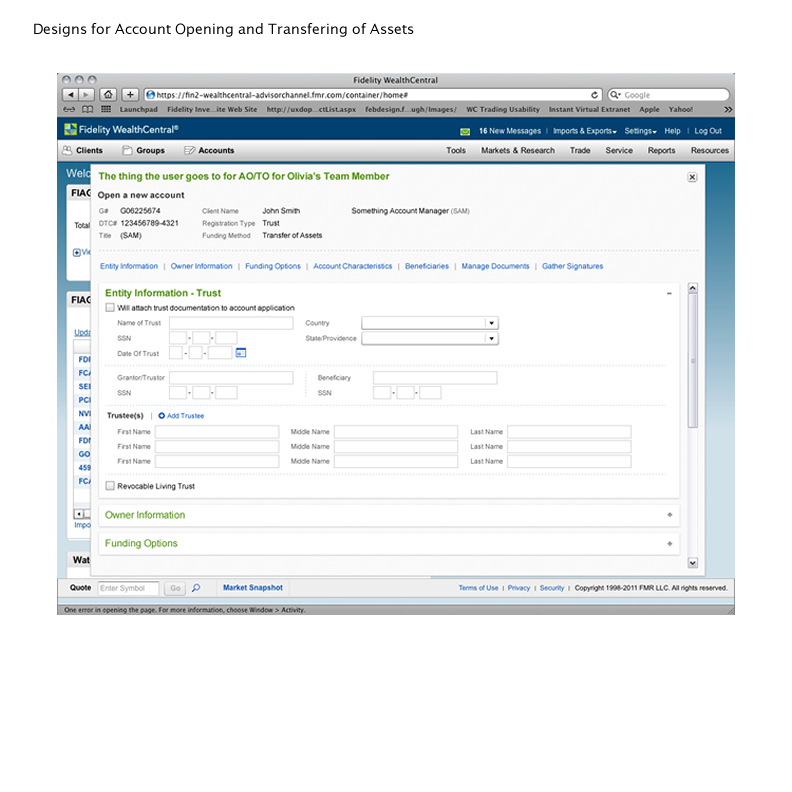Enable the Revocable Living Trust checkbox
The image size is (792, 792).
pyautogui.click(x=110, y=486)
